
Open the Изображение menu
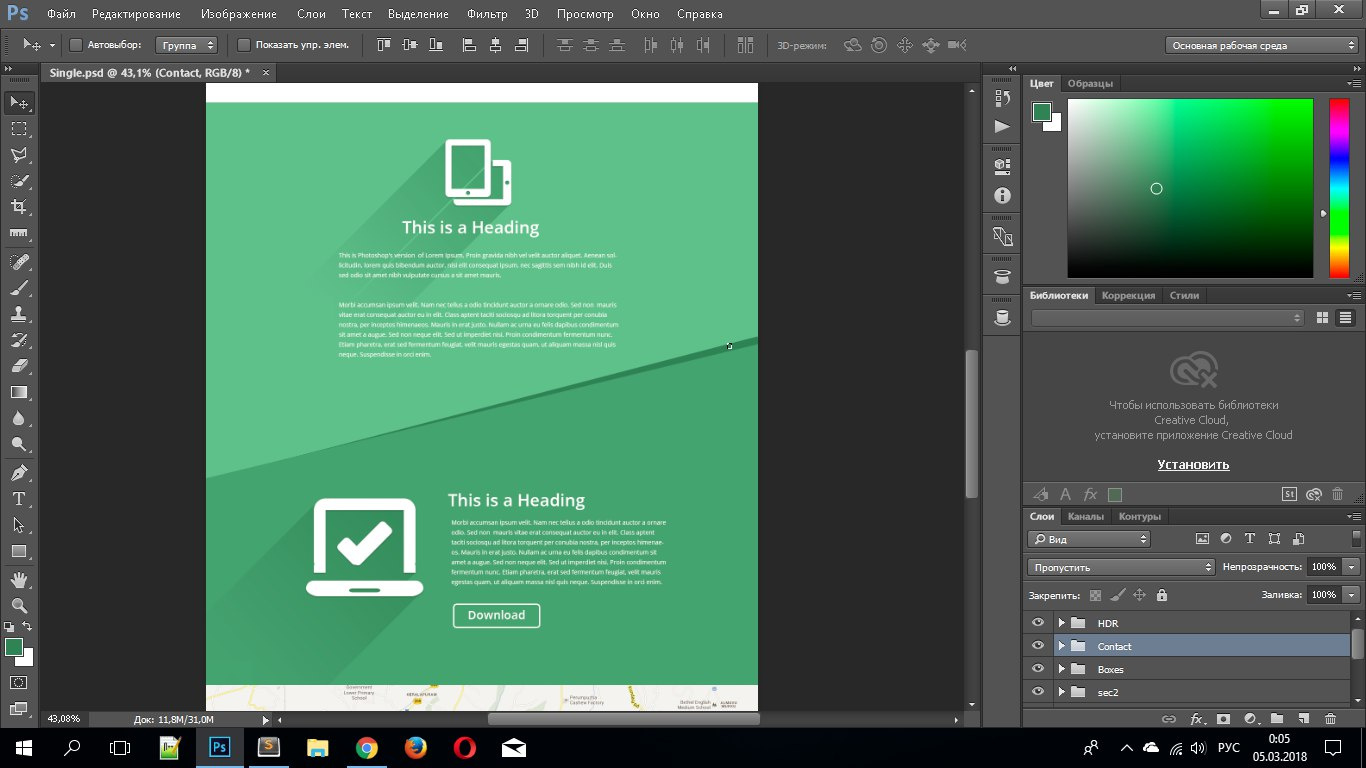[238, 14]
